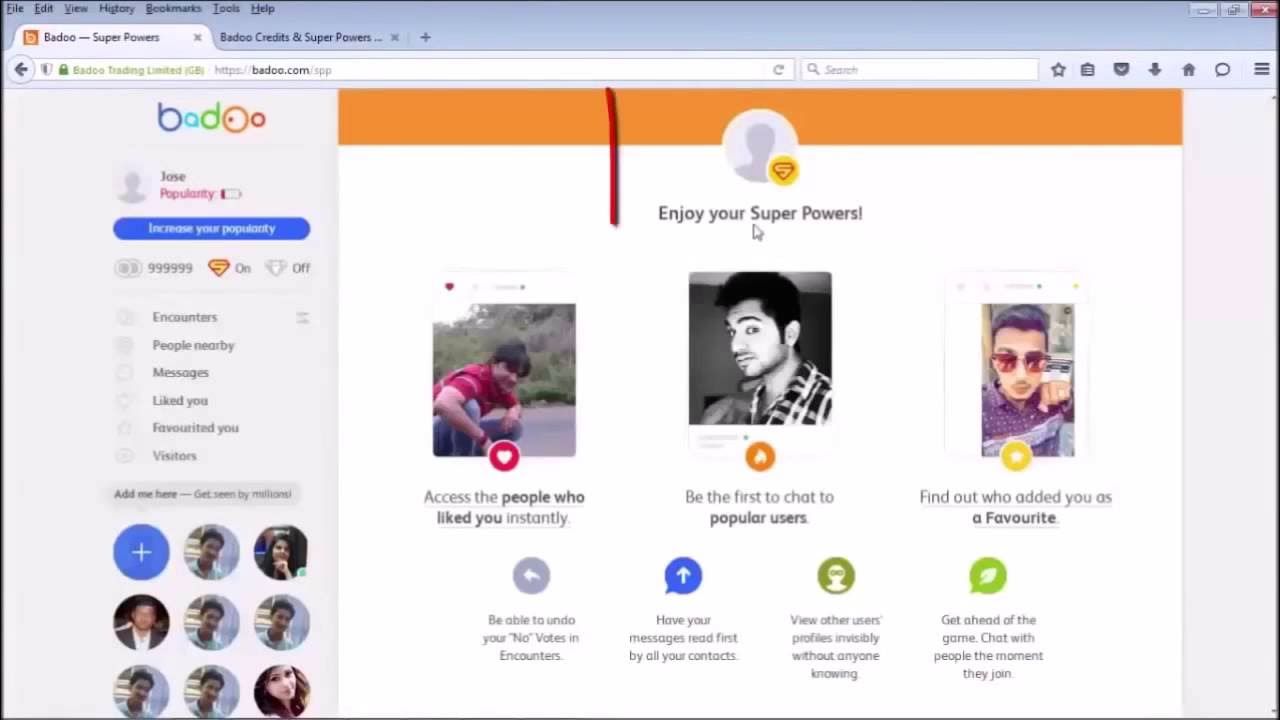This screenshot has width=1280, height=720.
Task: Click 'popular users' link text
Action: pos(758,517)
